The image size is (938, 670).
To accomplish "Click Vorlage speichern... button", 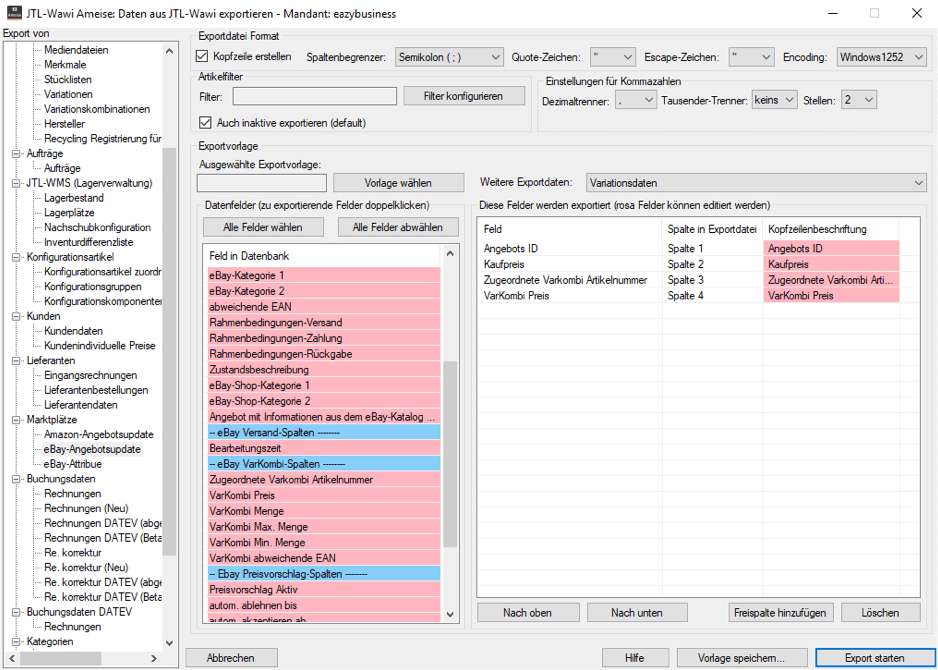I will (742, 657).
